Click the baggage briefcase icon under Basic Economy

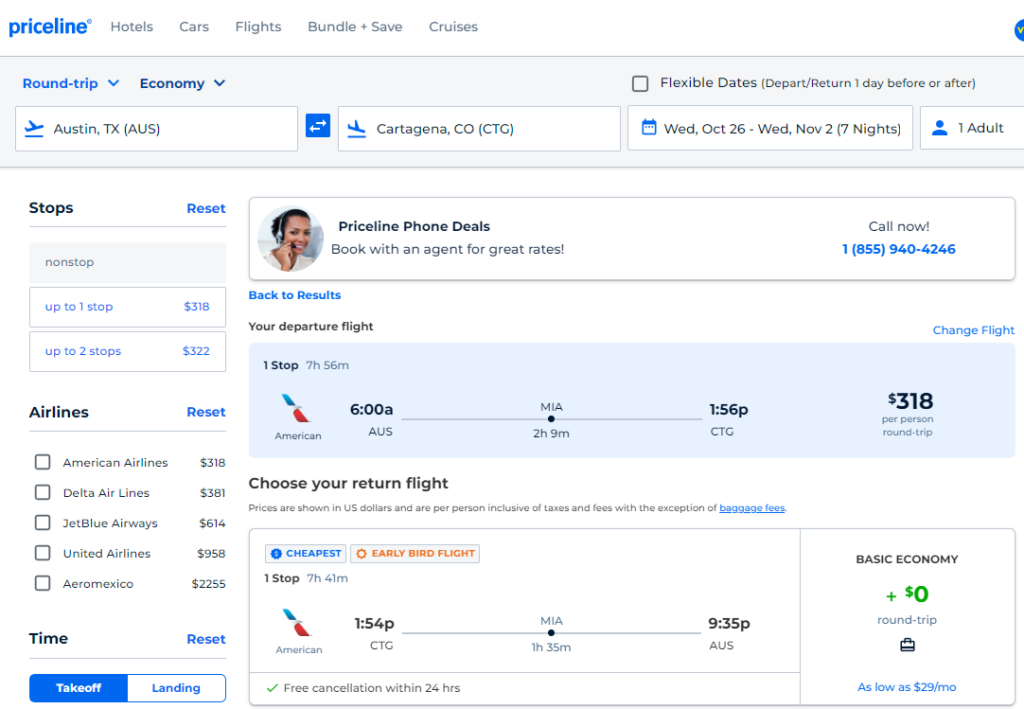pos(906,645)
